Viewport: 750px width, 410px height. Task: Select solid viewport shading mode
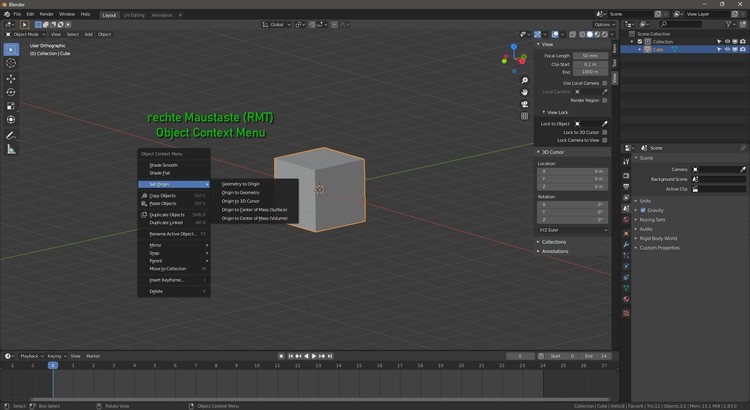click(590, 34)
